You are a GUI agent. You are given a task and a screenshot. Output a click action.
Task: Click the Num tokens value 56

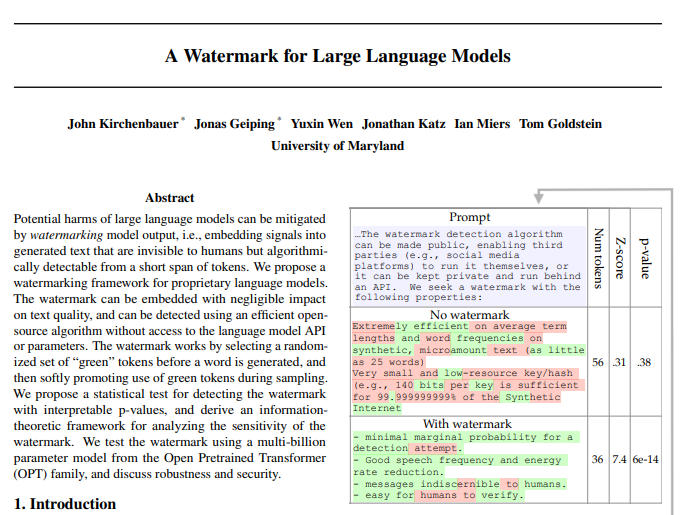tap(598, 362)
